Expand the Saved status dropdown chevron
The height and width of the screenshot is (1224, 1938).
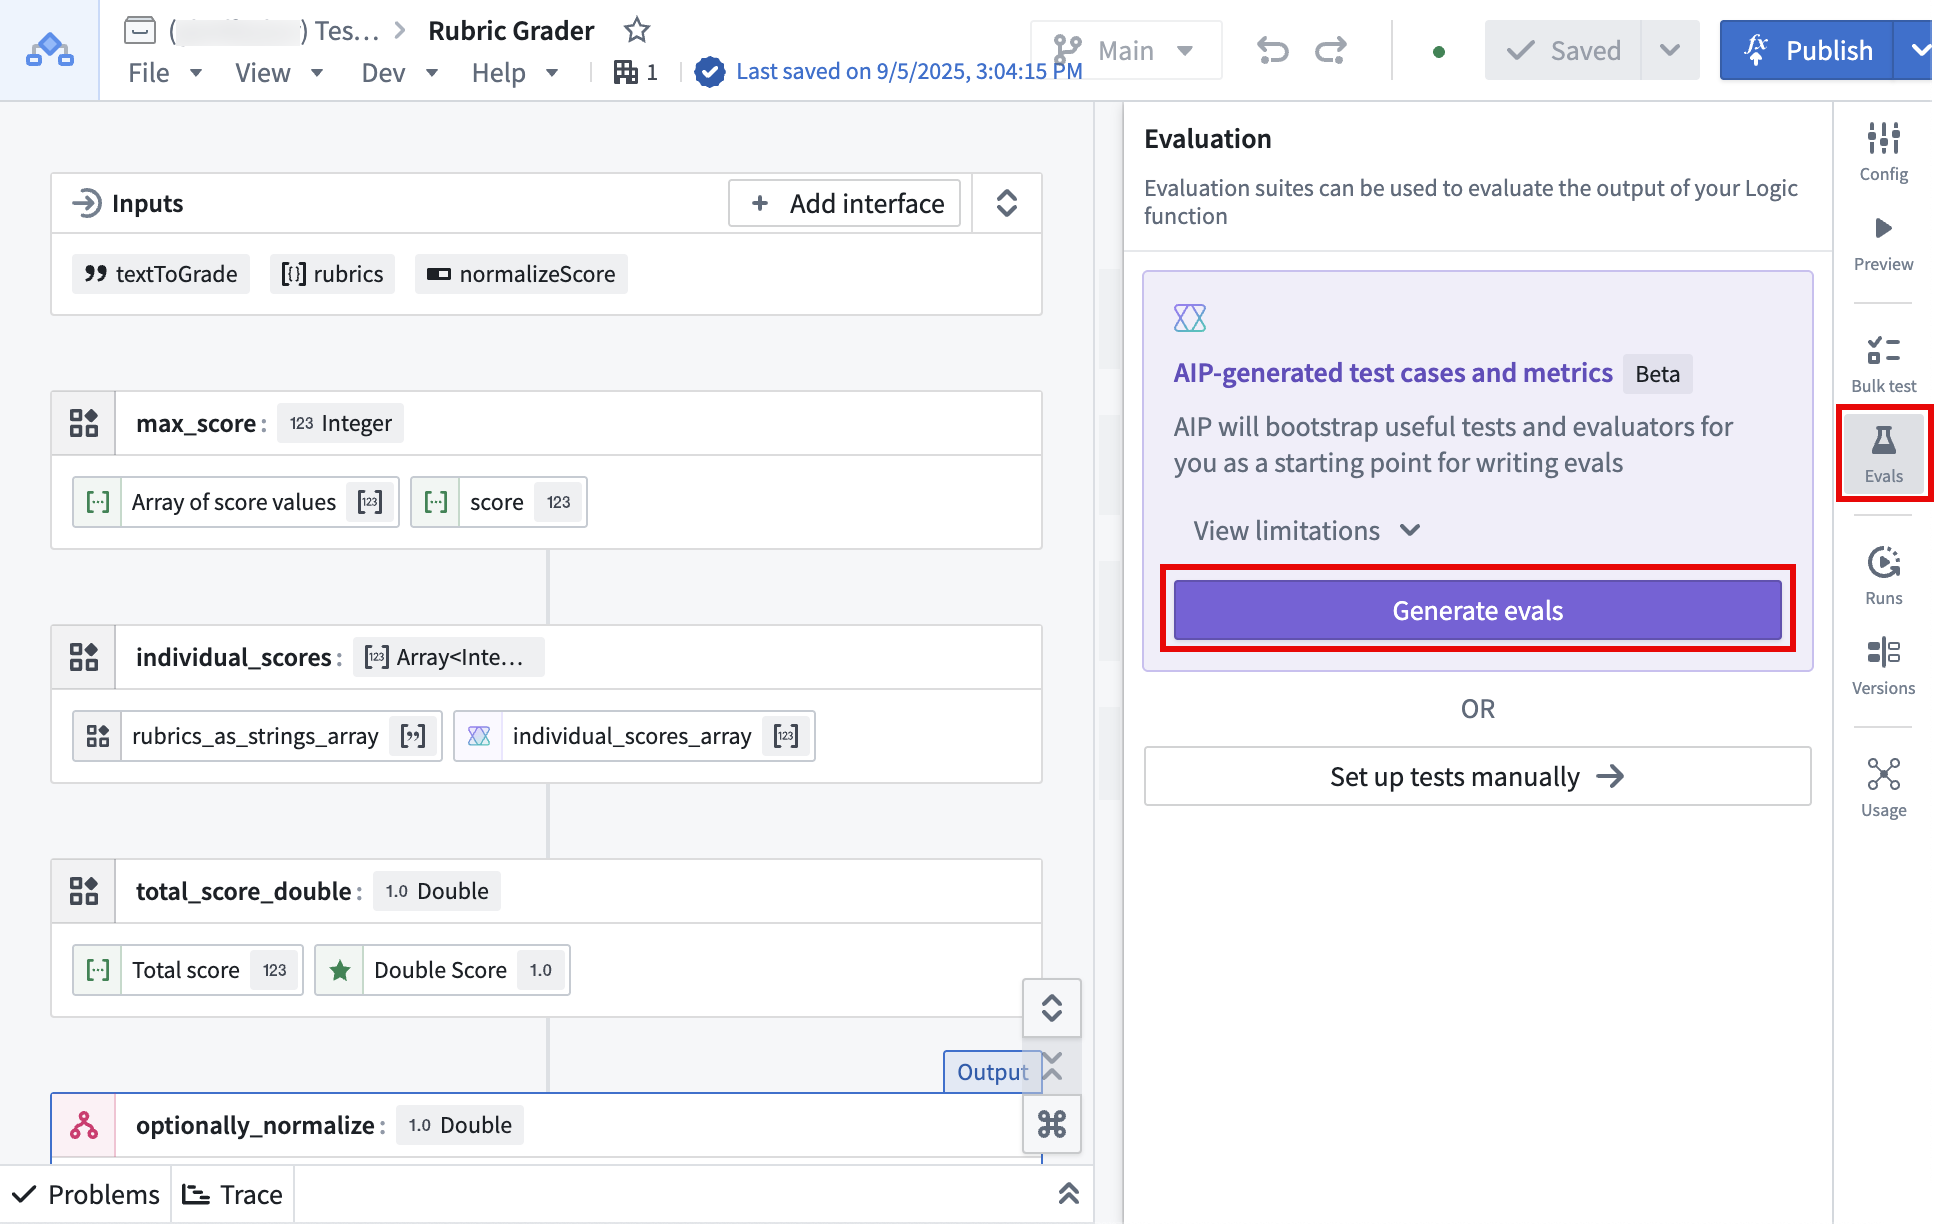[x=1669, y=50]
